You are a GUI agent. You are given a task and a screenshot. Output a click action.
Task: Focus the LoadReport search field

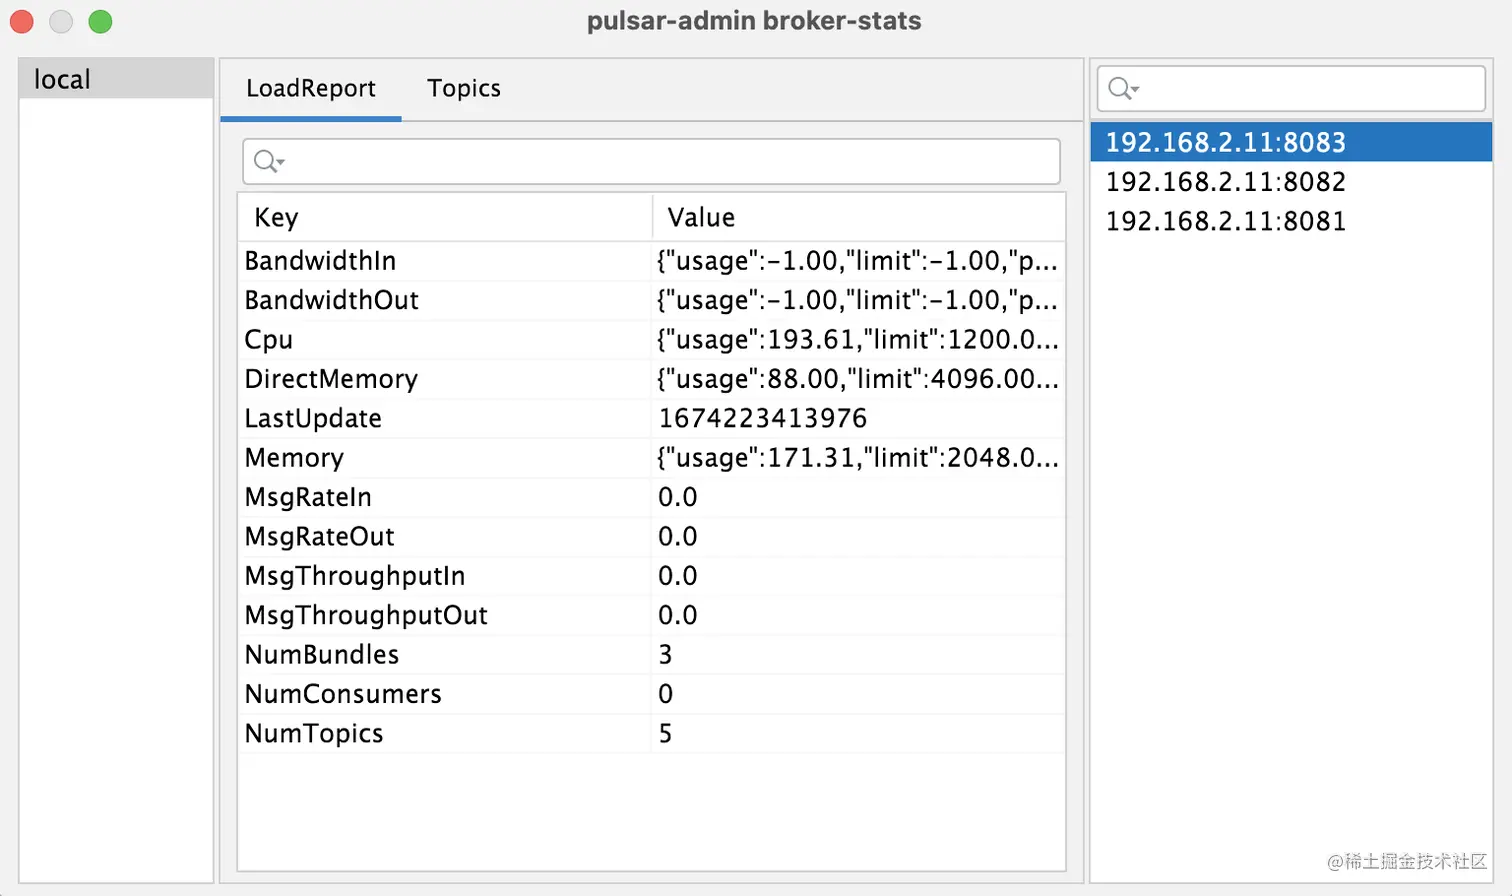670,161
